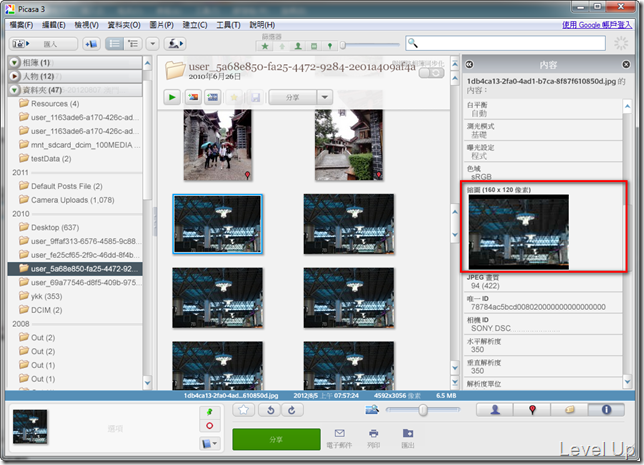The width and height of the screenshot is (644, 465).
Task: Switch to tree folder view
Action: coord(133,44)
